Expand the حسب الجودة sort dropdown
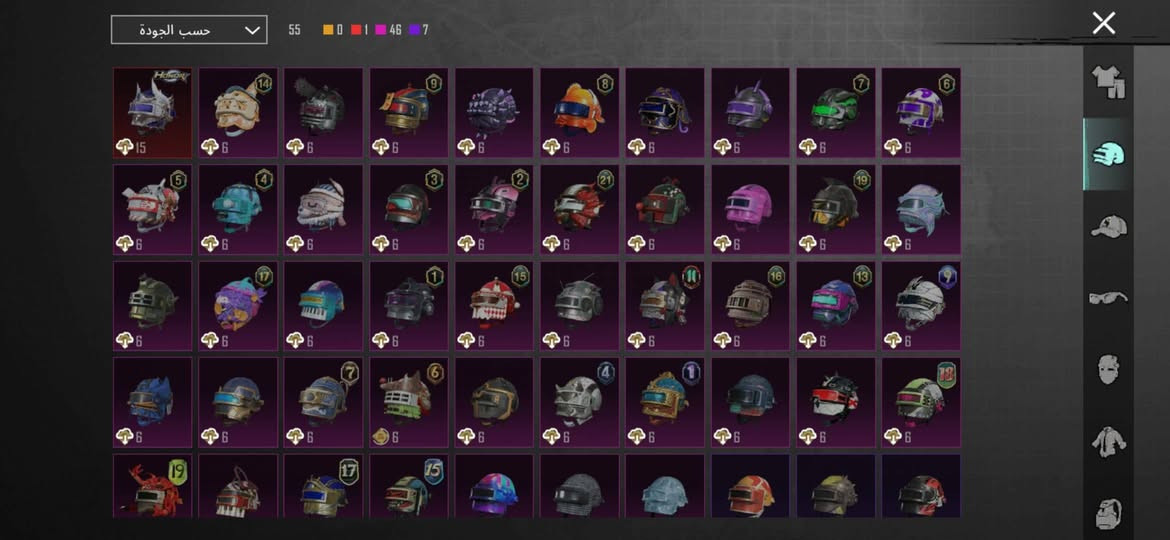 pyautogui.click(x=189, y=30)
